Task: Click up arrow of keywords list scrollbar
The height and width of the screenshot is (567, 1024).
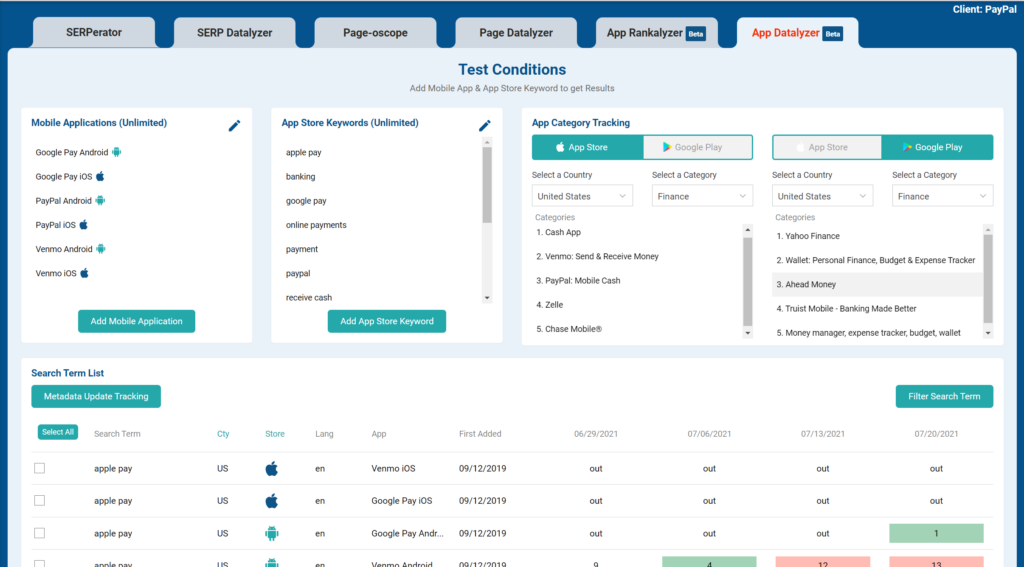Action: 487,142
